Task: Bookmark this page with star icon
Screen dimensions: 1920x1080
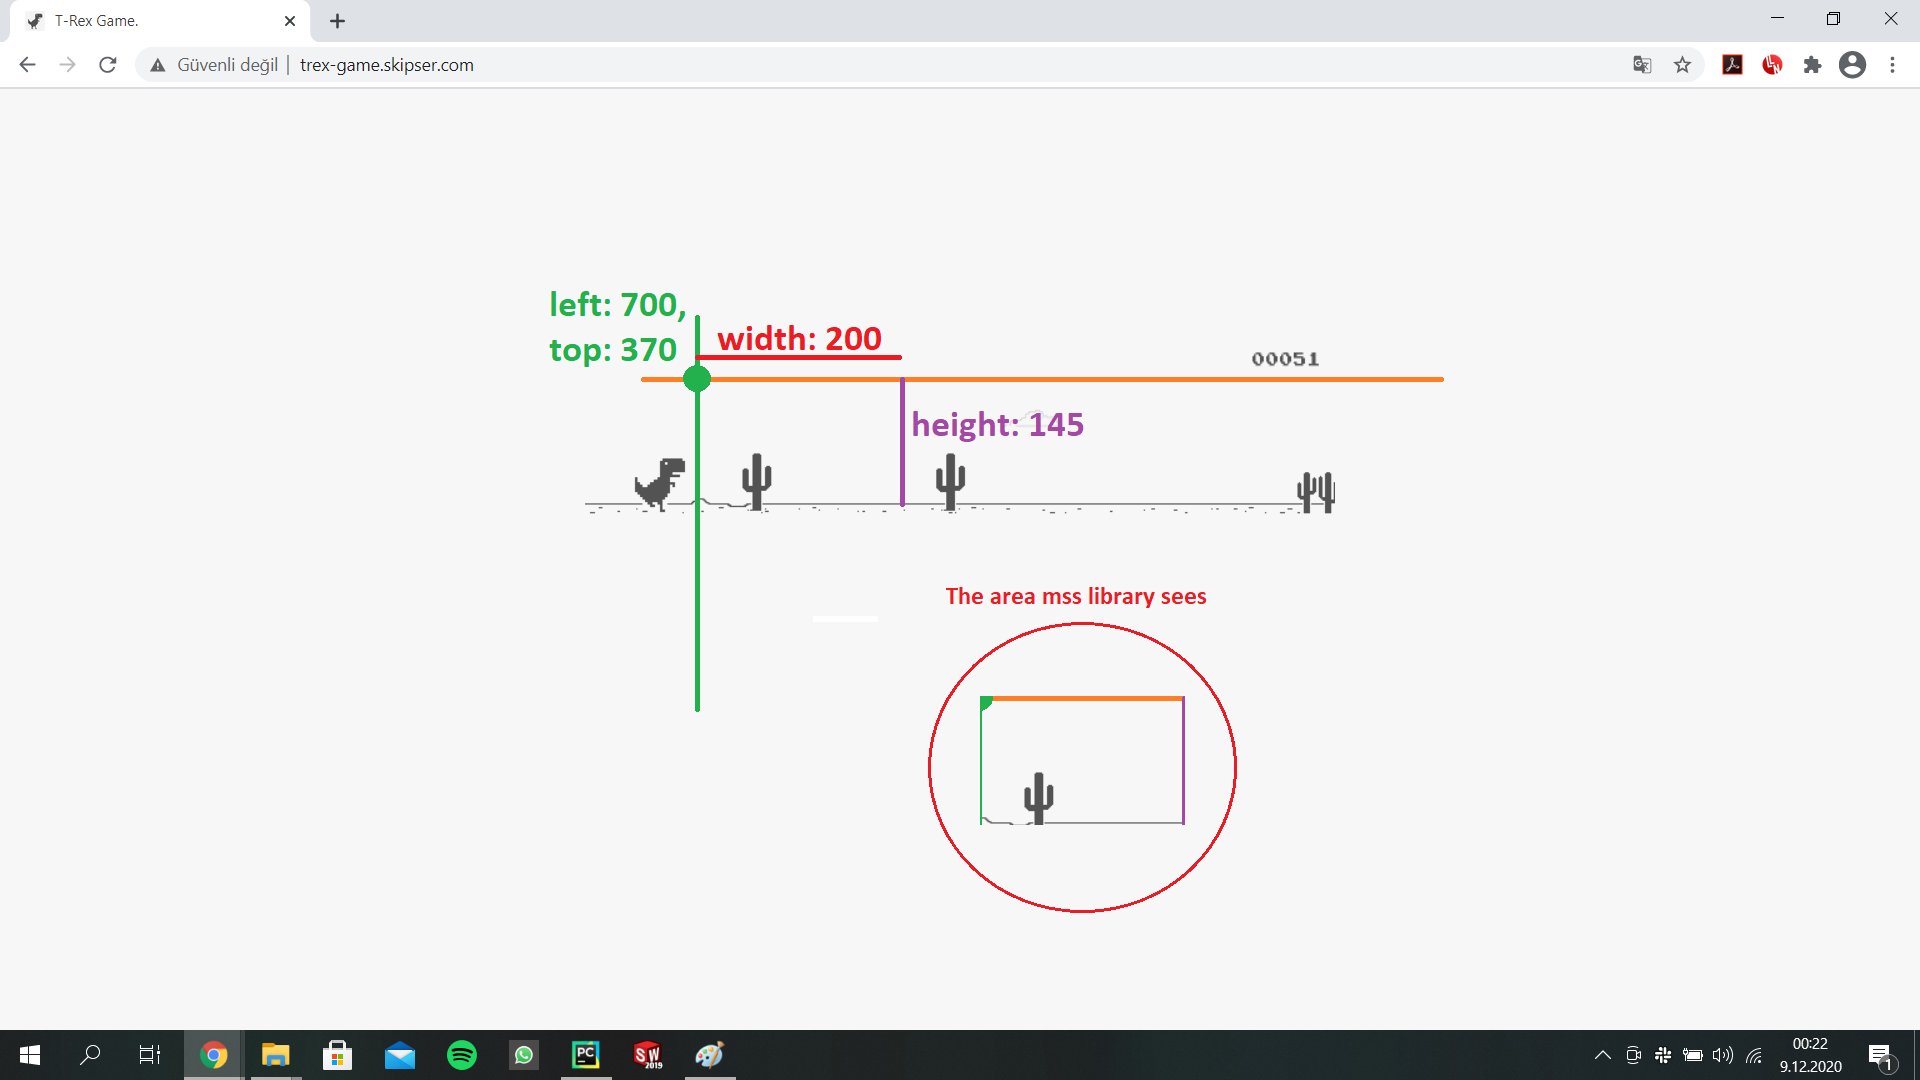Action: pos(1682,65)
